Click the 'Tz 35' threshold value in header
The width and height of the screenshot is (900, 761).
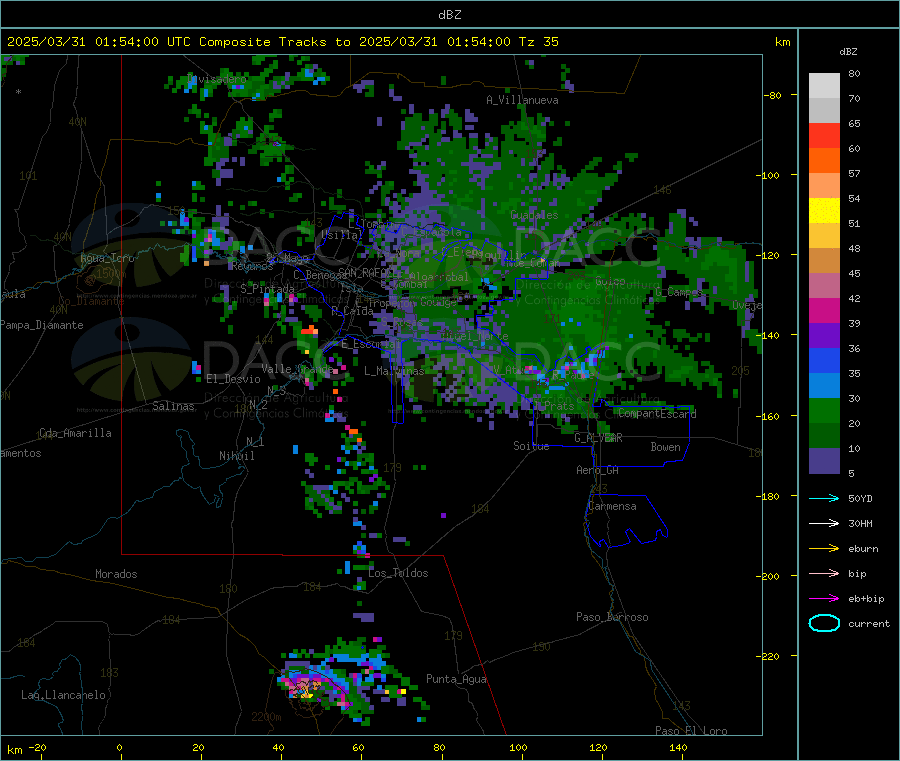coord(538,42)
